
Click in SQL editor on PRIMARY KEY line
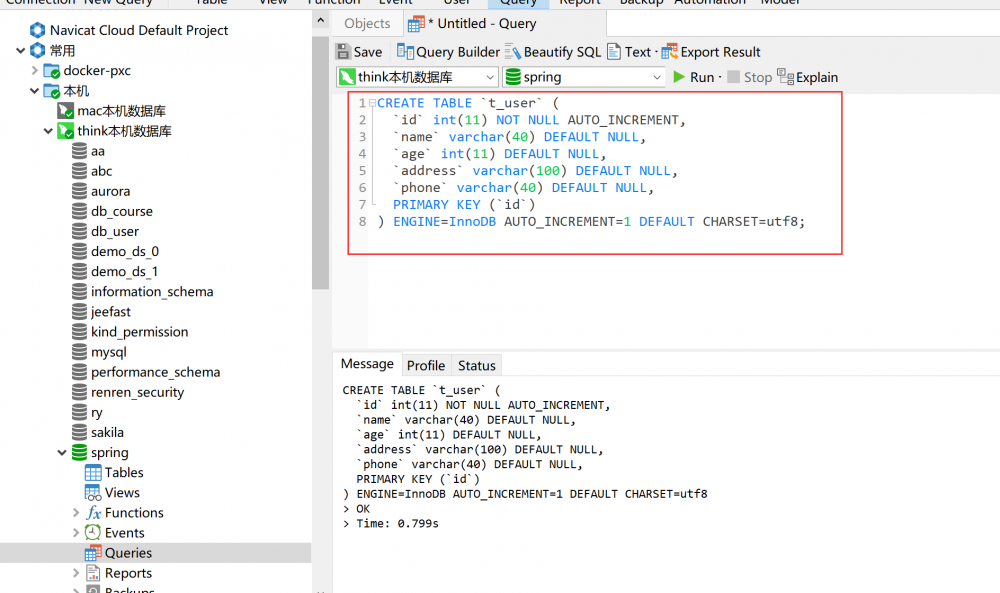[464, 205]
